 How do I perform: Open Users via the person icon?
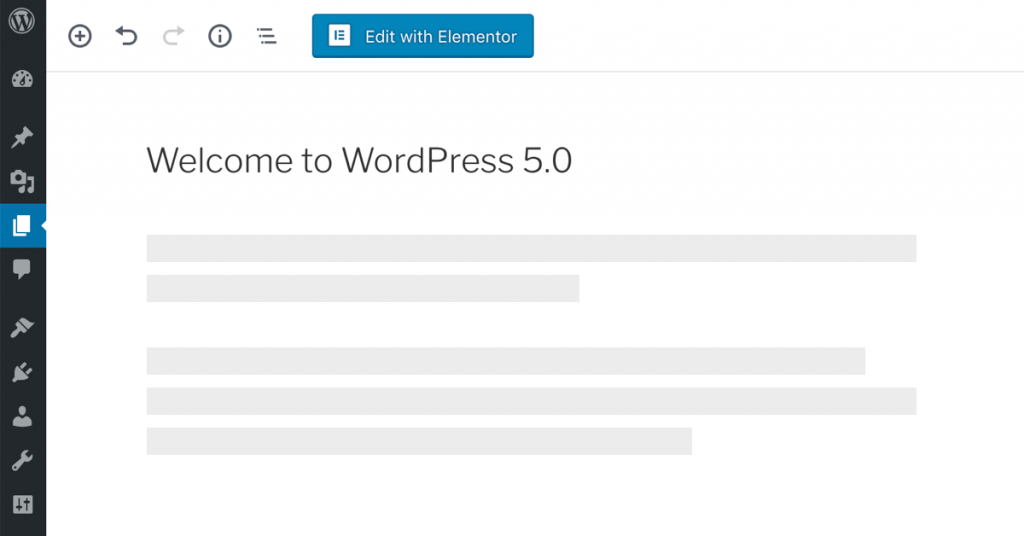click(22, 417)
